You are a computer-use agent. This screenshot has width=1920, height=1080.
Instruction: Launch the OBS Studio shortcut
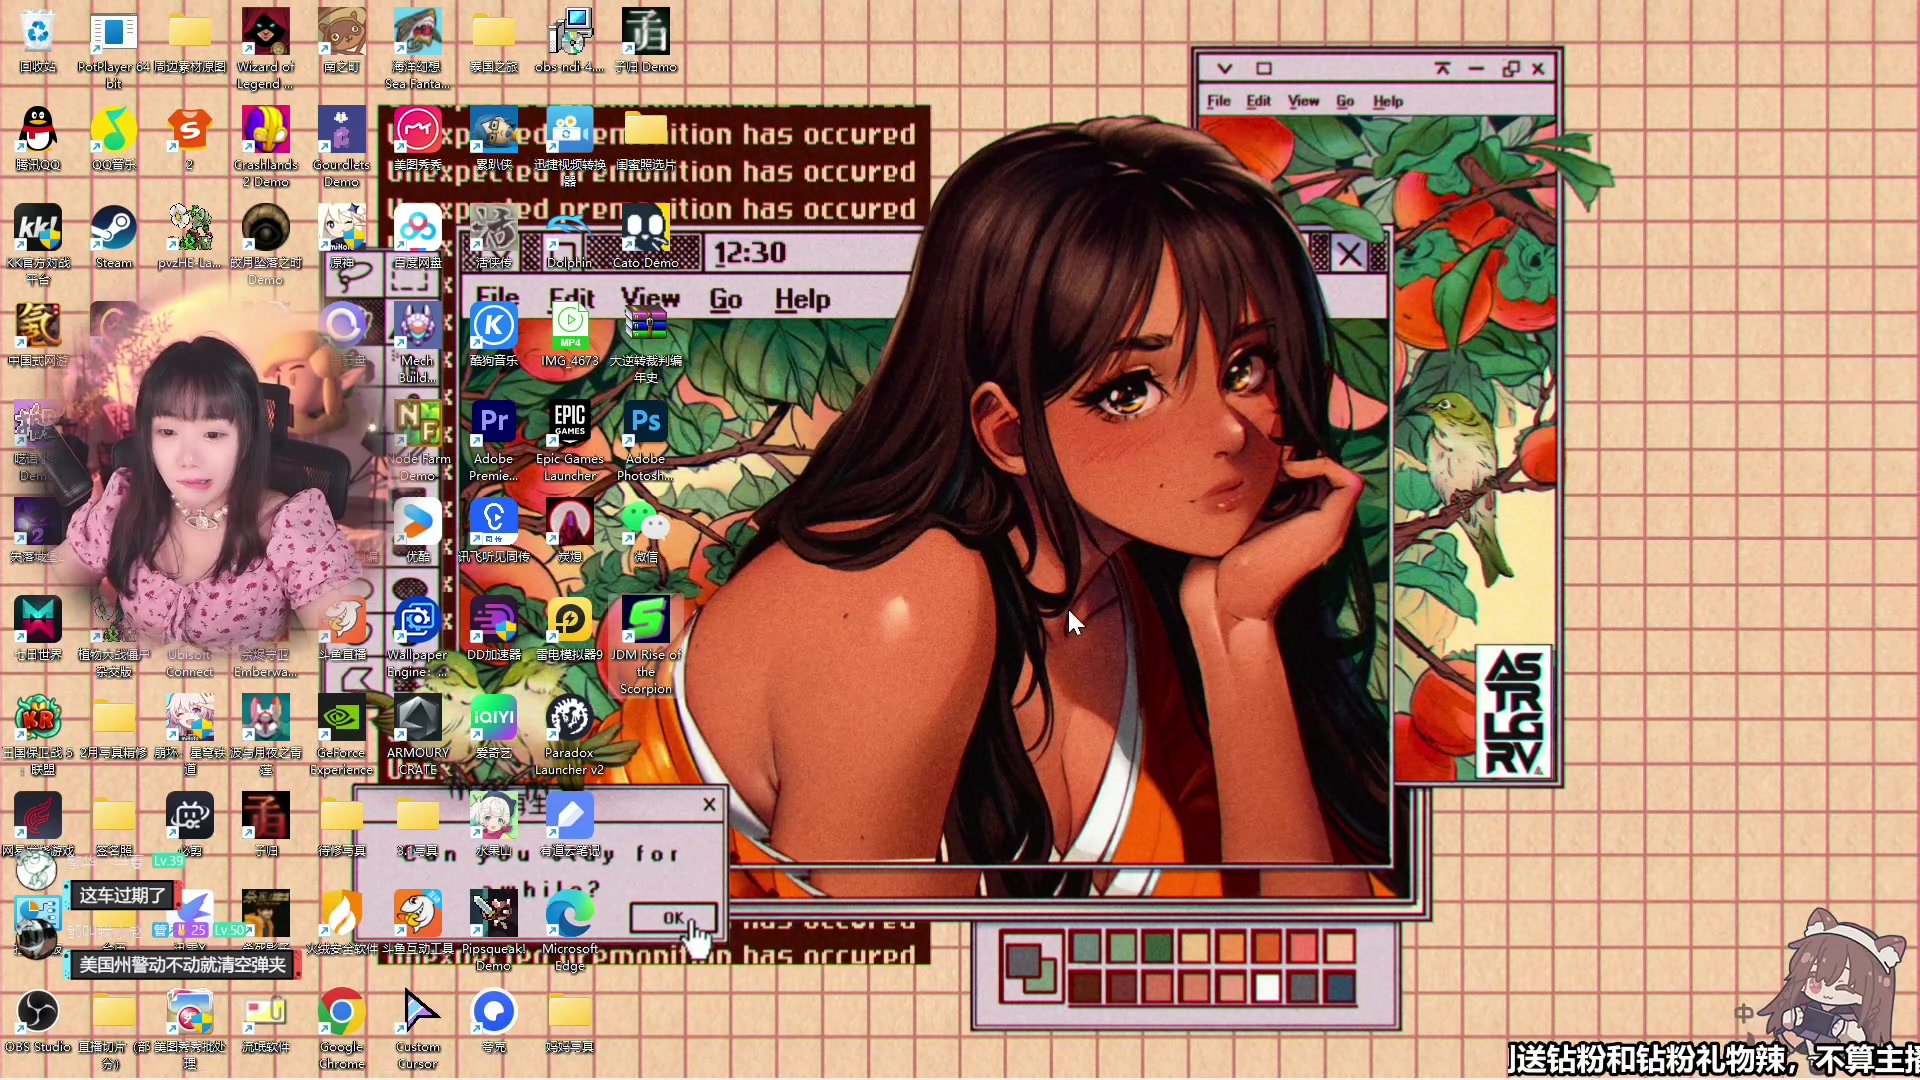[x=38, y=1013]
